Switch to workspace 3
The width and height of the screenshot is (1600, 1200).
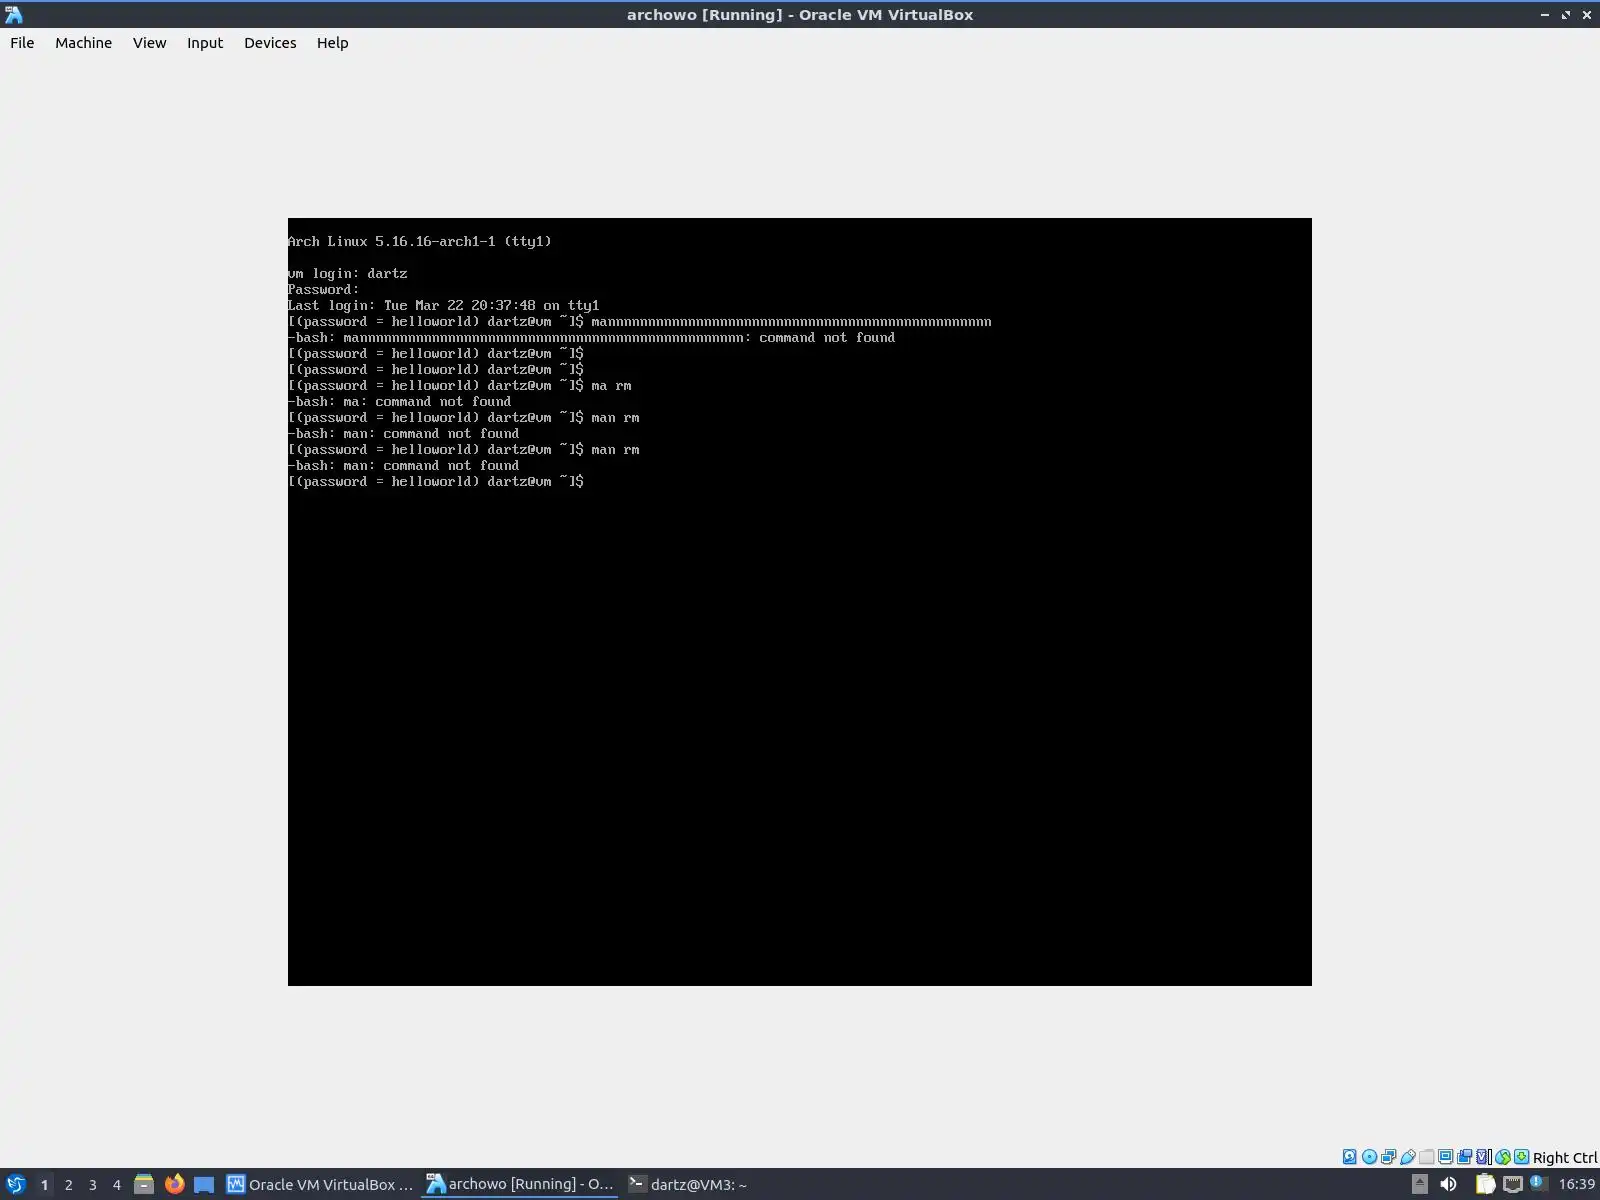(92, 1185)
